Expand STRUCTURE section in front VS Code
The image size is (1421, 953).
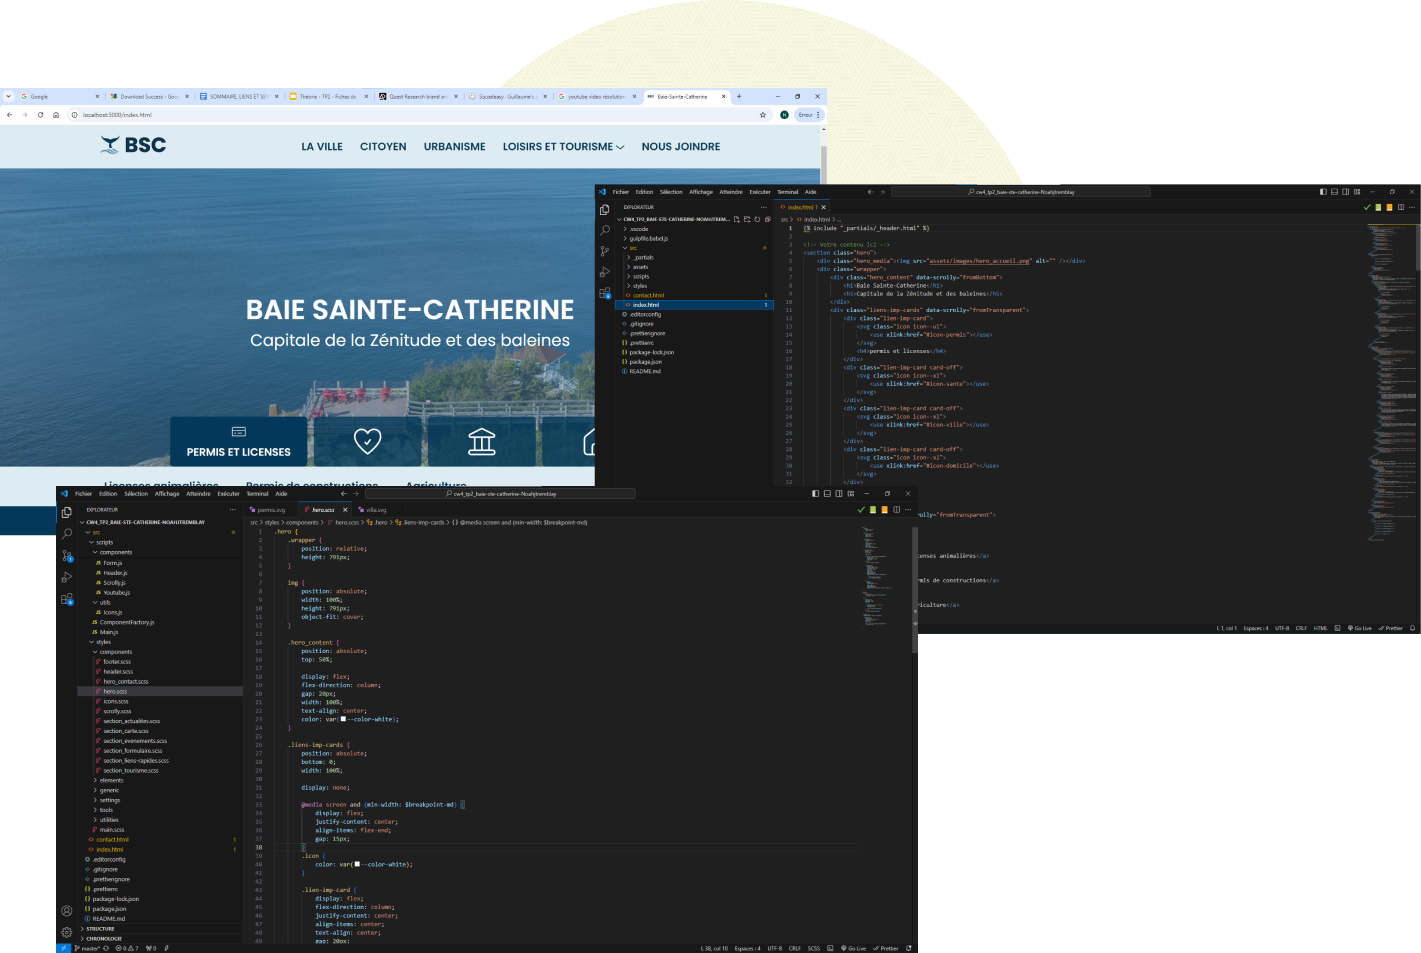pyautogui.click(x=160, y=929)
